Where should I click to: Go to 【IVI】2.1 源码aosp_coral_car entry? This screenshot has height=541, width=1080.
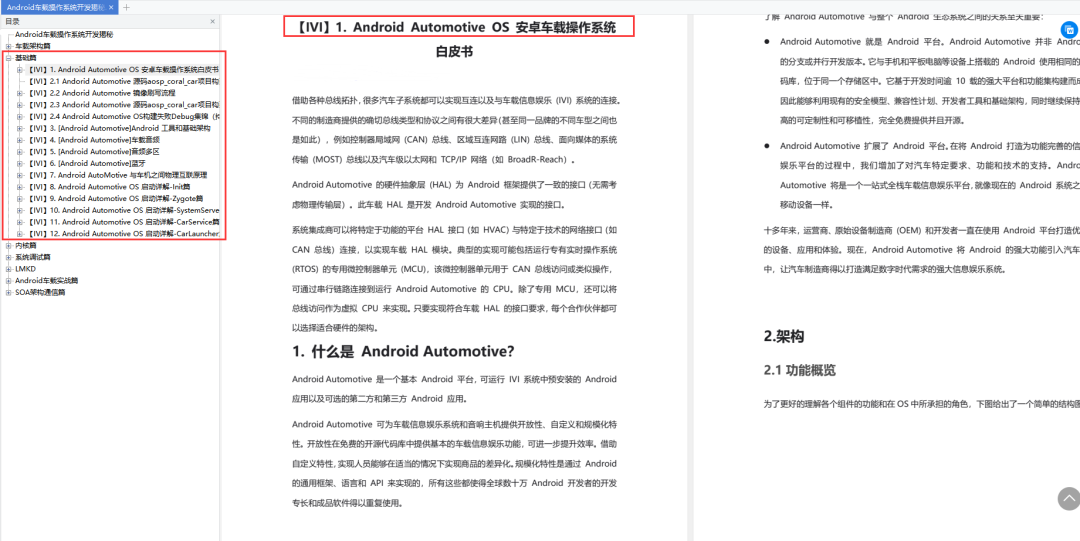(x=122, y=81)
